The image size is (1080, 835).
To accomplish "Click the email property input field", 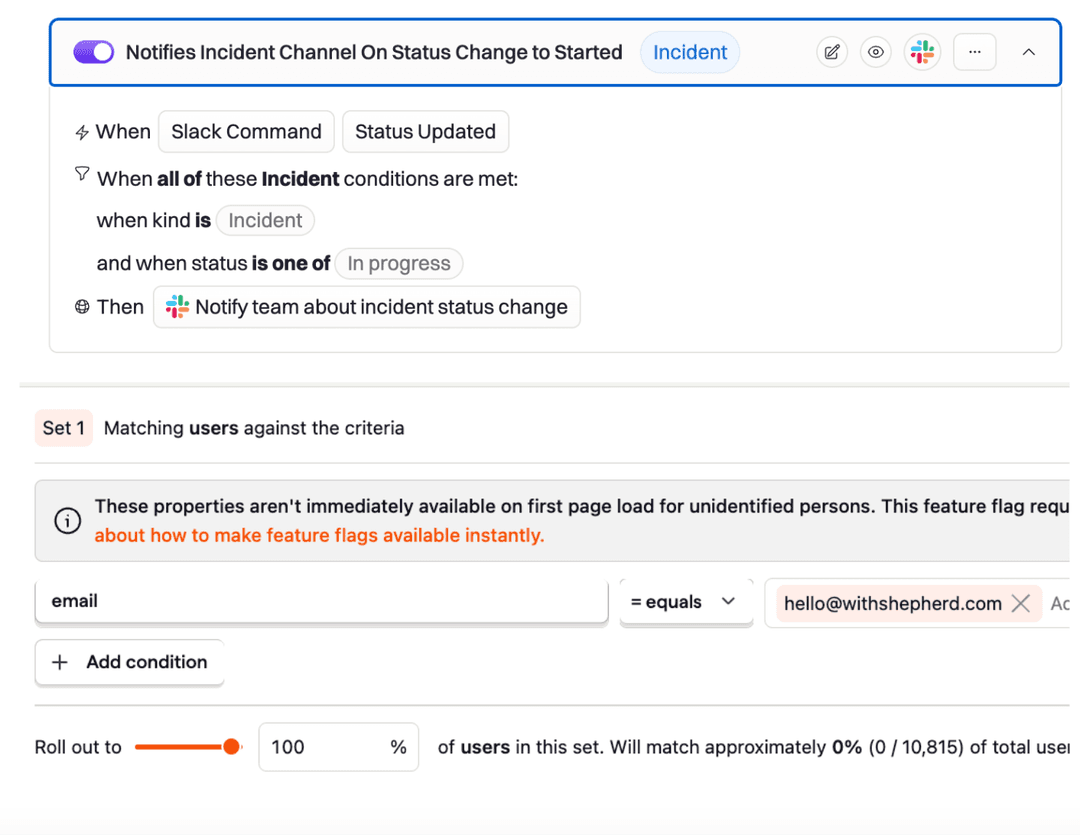I will tap(321, 602).
